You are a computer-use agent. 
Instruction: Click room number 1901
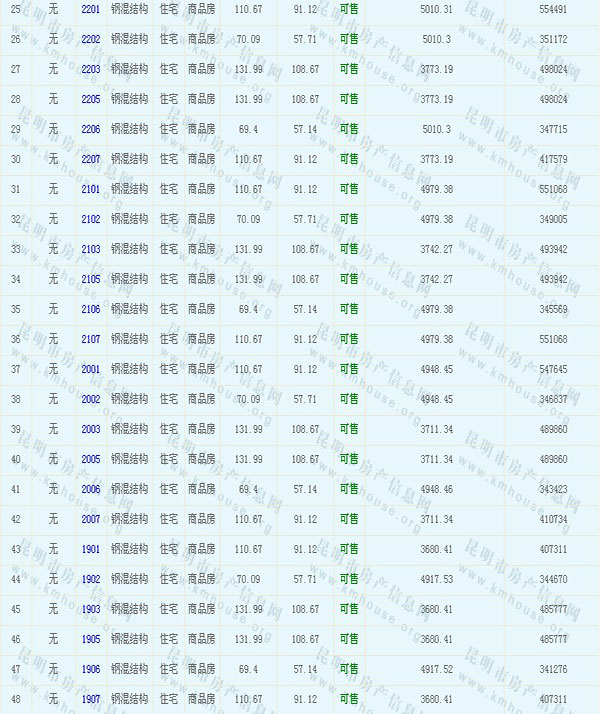91,549
